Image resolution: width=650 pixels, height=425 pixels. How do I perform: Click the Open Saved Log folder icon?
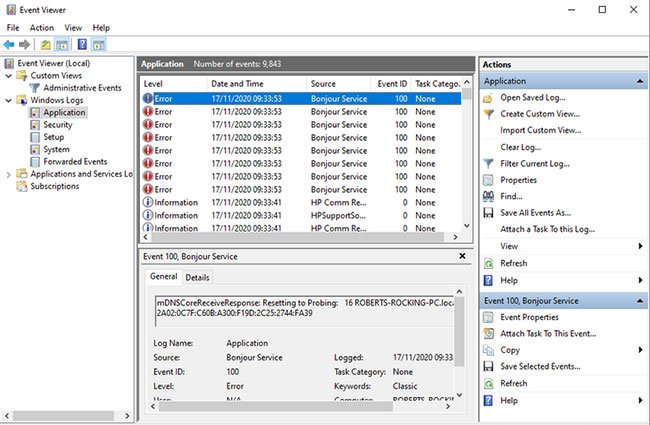(488, 98)
